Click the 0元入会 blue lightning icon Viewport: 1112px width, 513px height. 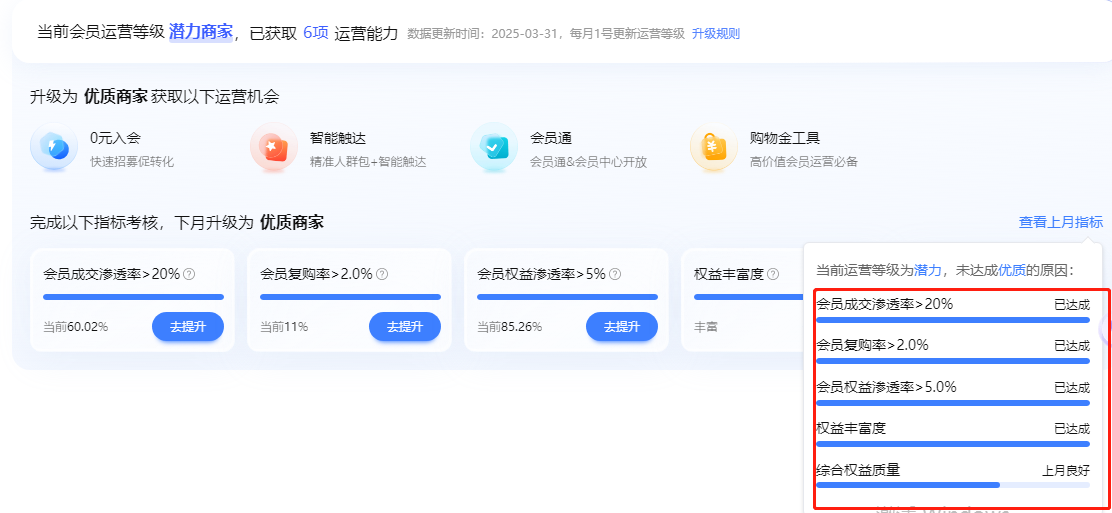(55, 148)
